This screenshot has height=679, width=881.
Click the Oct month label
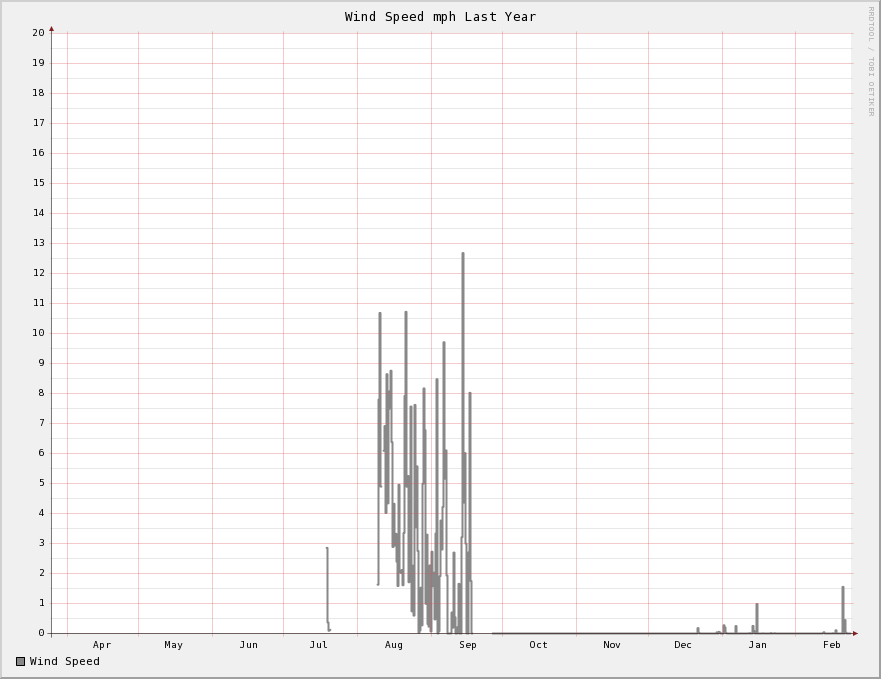tap(539, 645)
